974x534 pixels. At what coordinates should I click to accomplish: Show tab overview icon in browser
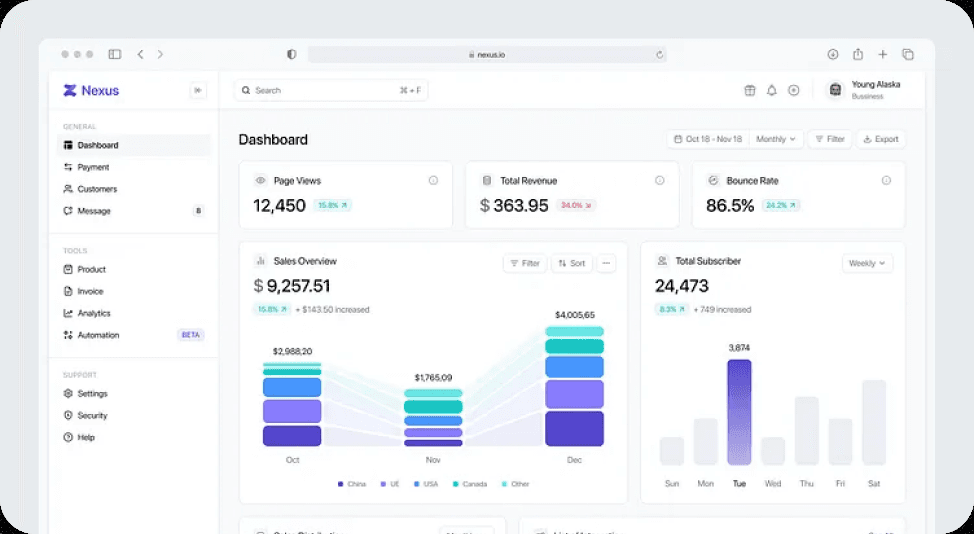point(908,55)
